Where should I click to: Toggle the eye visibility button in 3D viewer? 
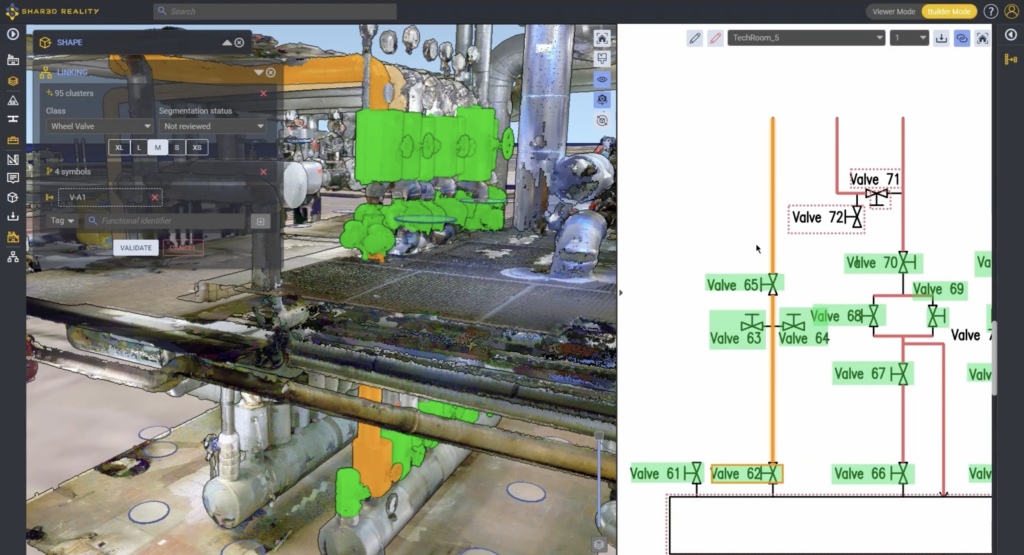click(x=602, y=78)
